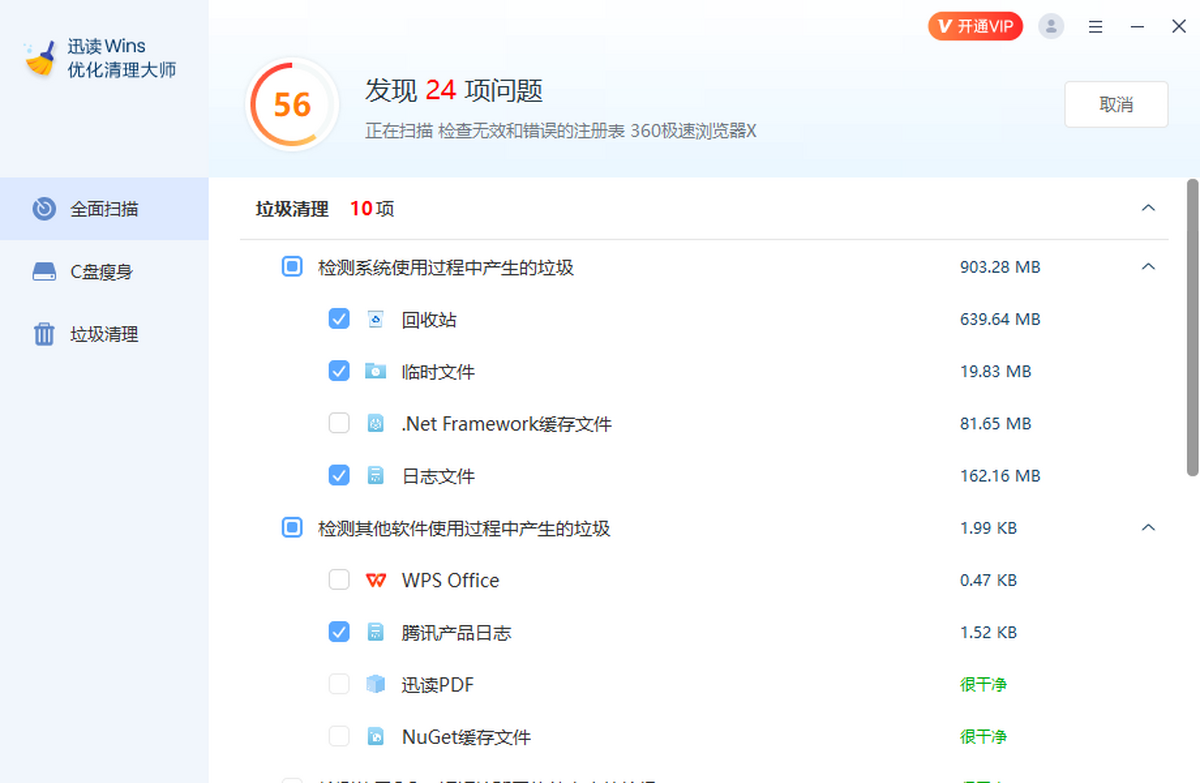Viewport: 1200px width, 783px height.
Task: Click the C盘瘦身 disk icon
Action: pyautogui.click(x=44, y=272)
